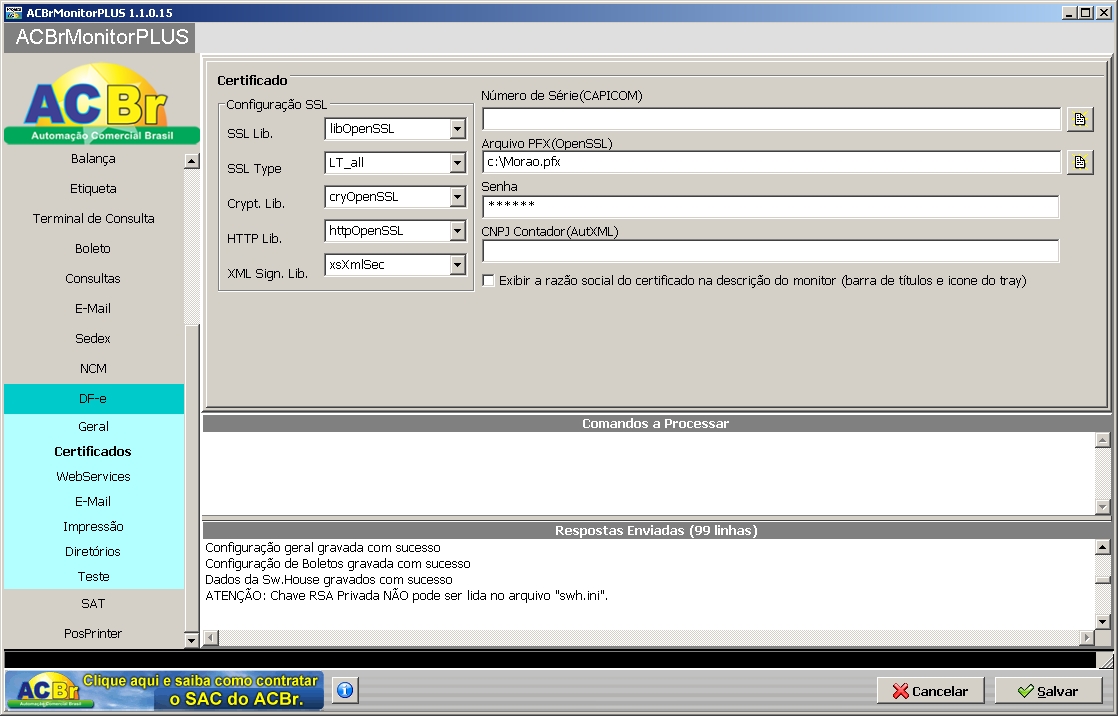The image size is (1118, 716).
Task: Enable showing certificate razão social checkbox
Action: click(x=488, y=280)
